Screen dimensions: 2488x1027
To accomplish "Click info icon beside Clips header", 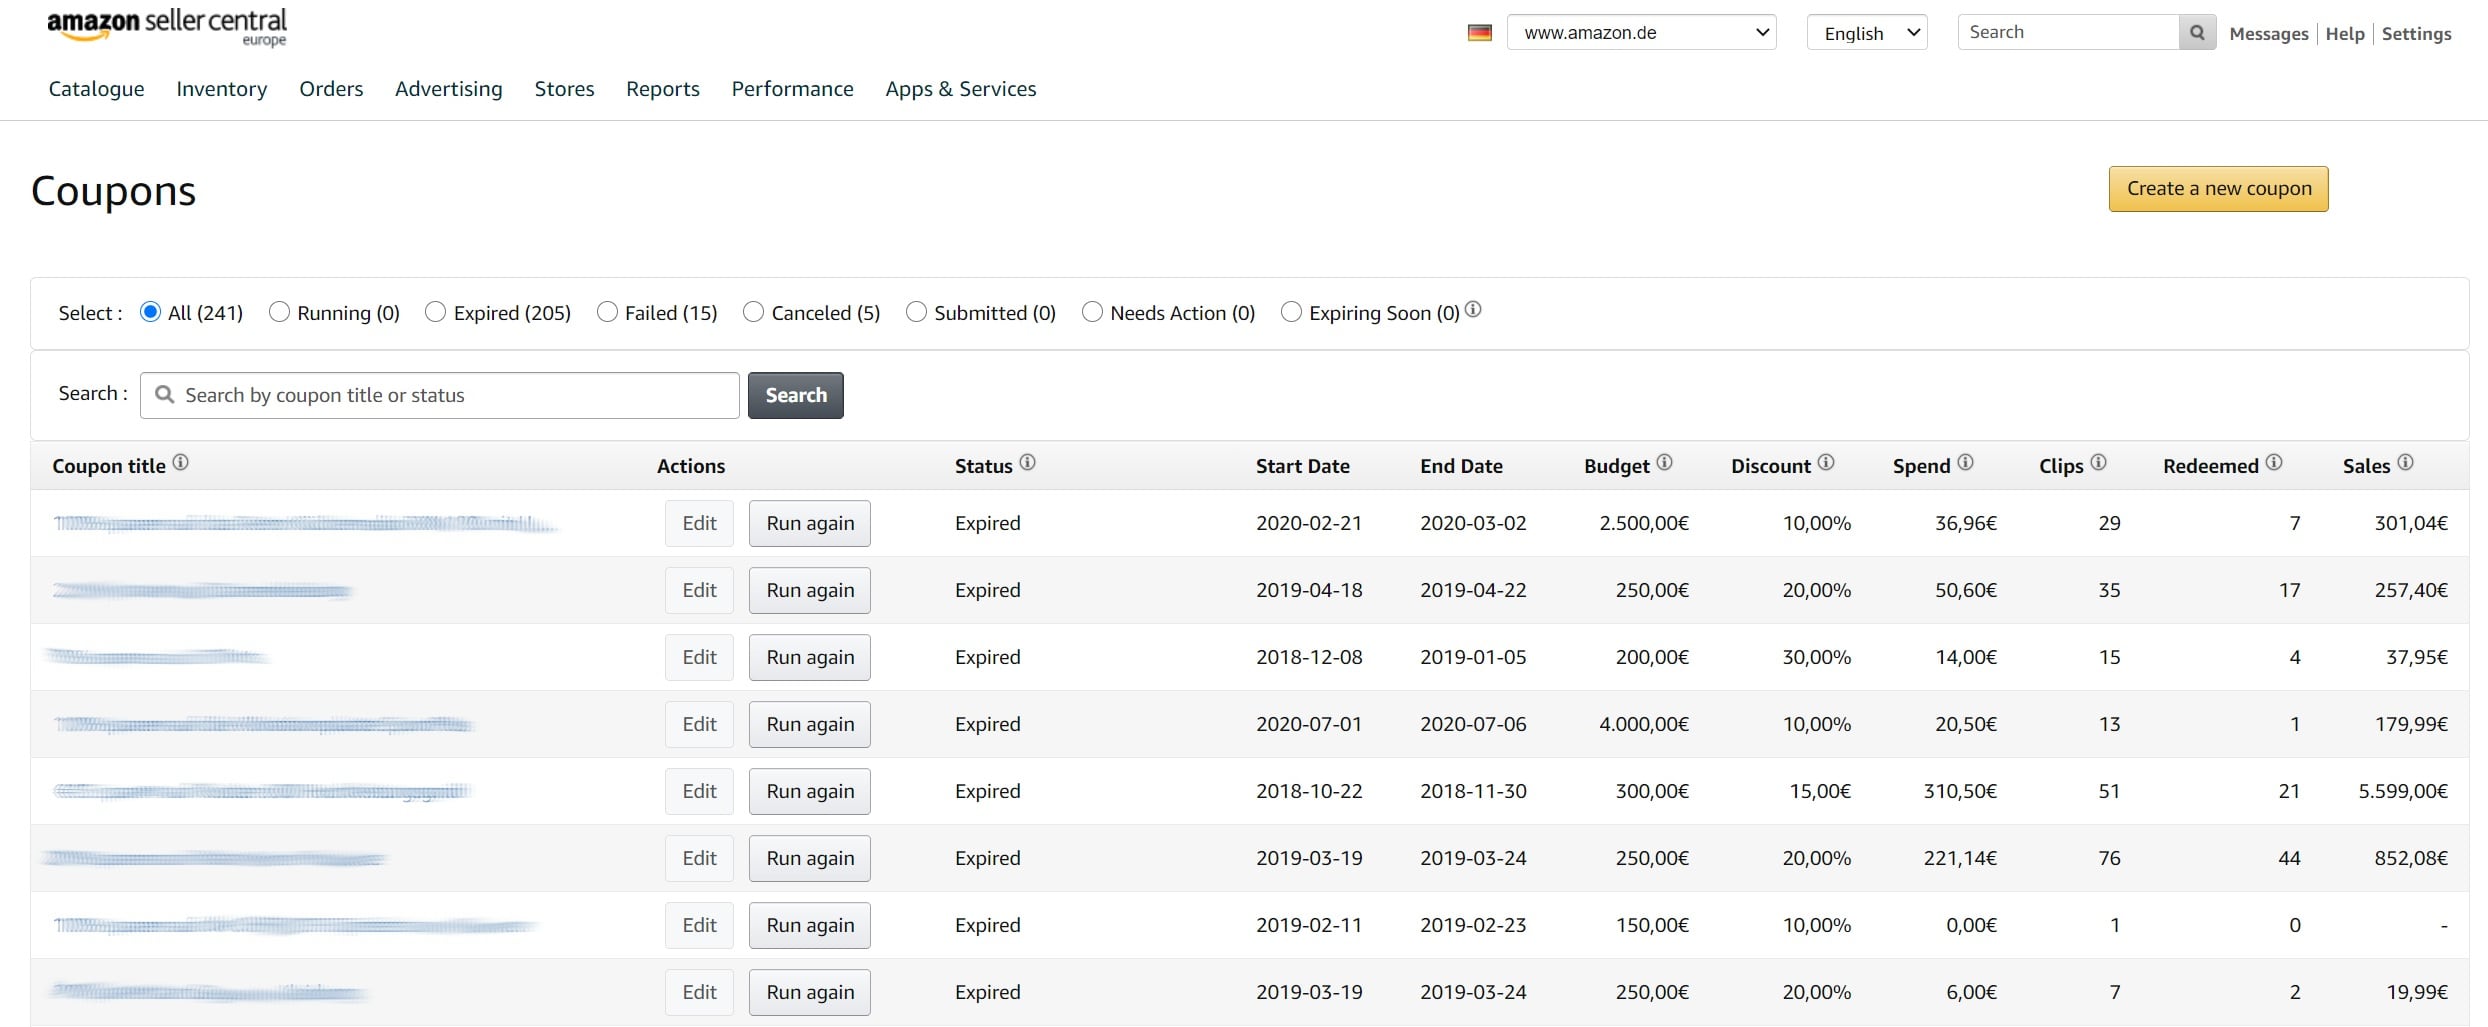I will (x=2098, y=462).
